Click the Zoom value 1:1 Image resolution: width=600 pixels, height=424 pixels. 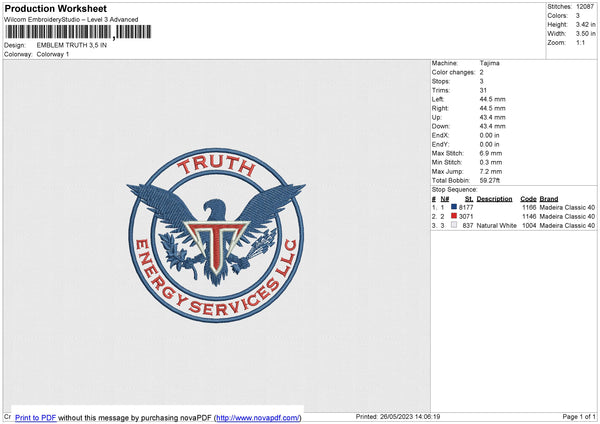[x=580, y=42]
